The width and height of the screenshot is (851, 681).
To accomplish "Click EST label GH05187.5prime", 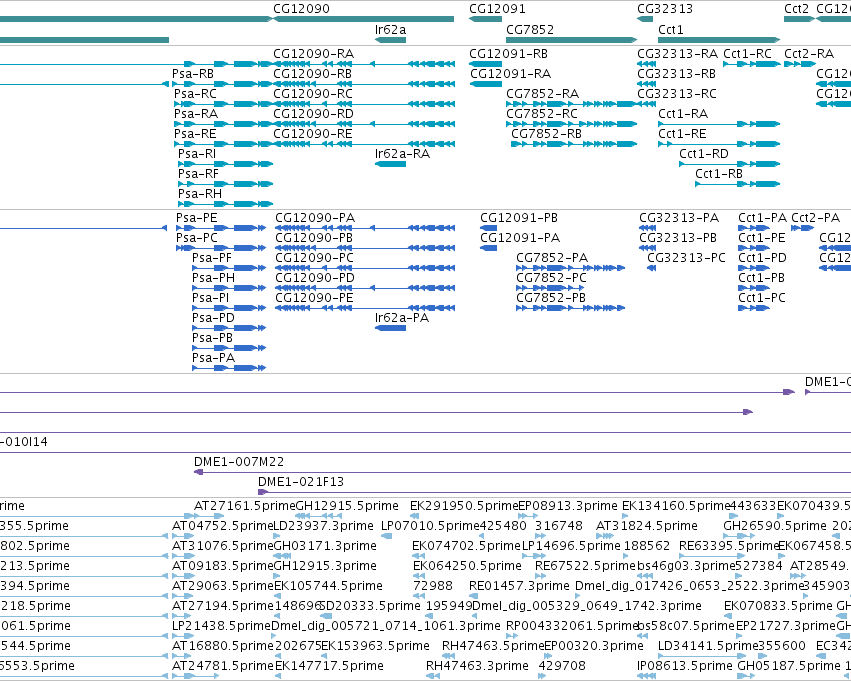I will (x=789, y=666).
